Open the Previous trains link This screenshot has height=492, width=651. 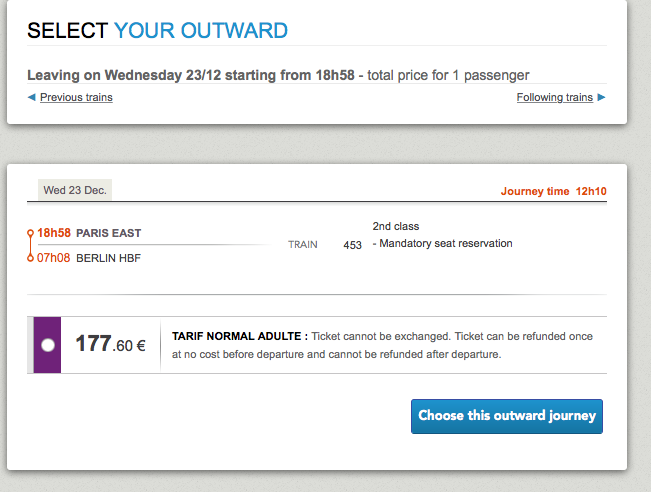point(76,97)
